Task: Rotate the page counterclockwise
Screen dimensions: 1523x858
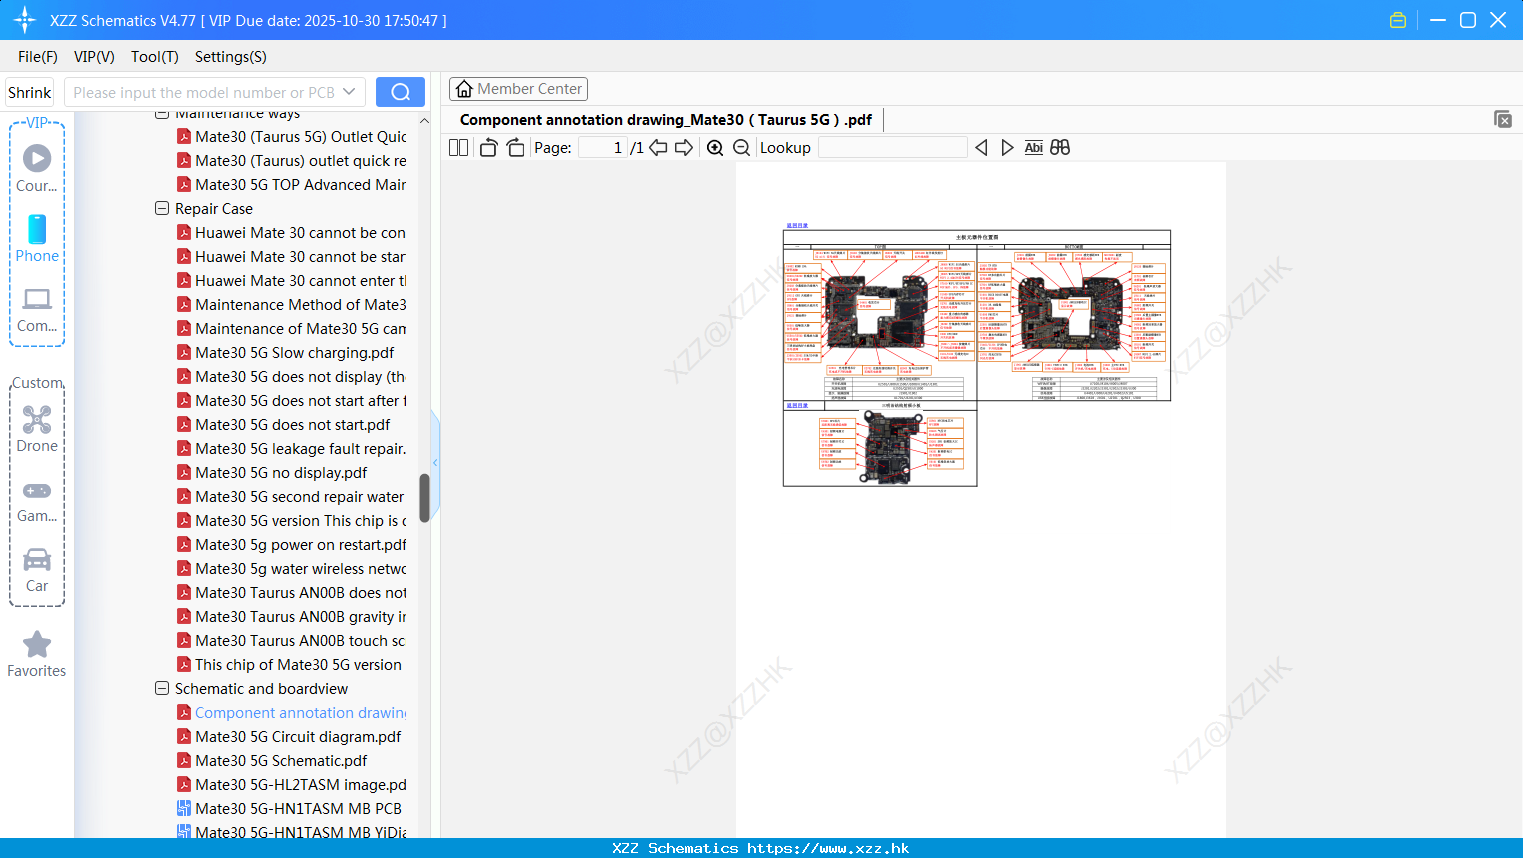Action: point(488,148)
